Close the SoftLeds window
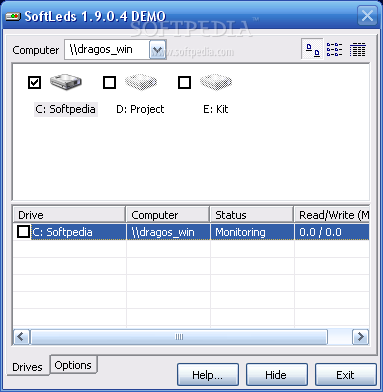 [367, 16]
